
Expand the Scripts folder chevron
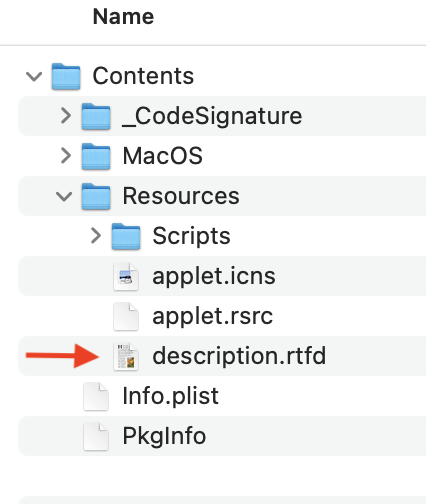pyautogui.click(x=96, y=236)
